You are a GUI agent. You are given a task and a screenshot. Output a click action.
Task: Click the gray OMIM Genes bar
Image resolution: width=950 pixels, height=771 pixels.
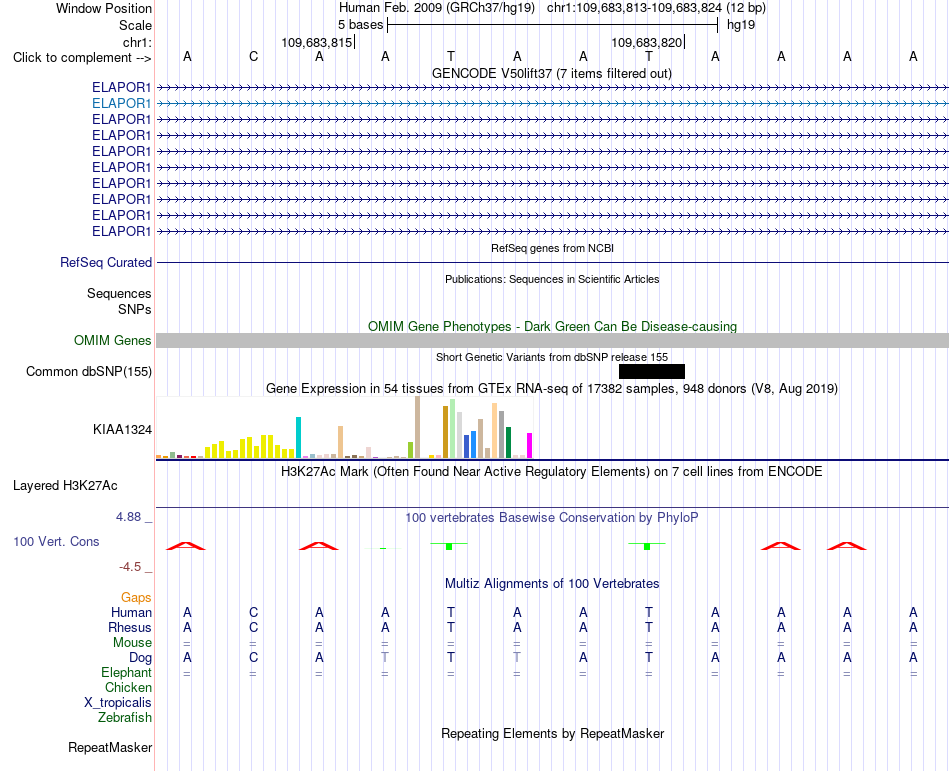point(552,340)
